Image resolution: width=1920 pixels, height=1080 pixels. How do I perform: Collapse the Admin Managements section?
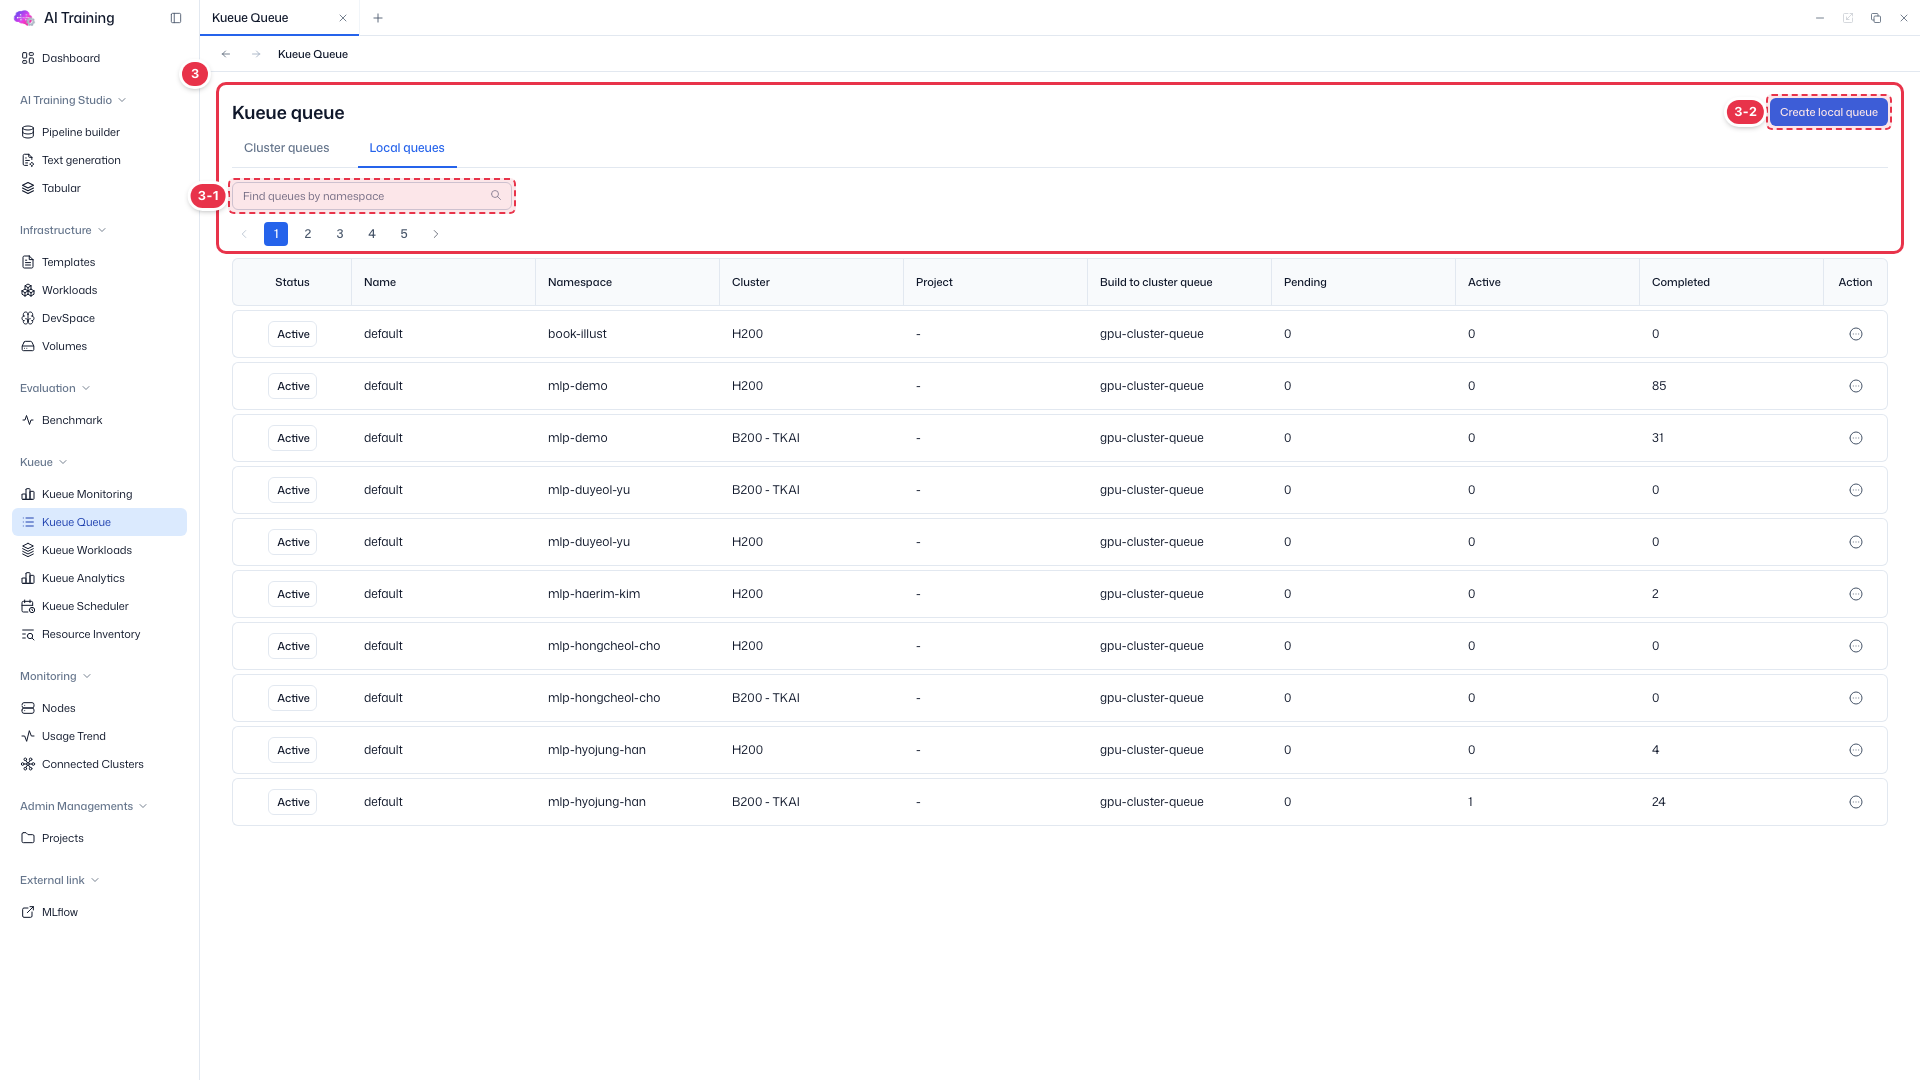[84, 806]
